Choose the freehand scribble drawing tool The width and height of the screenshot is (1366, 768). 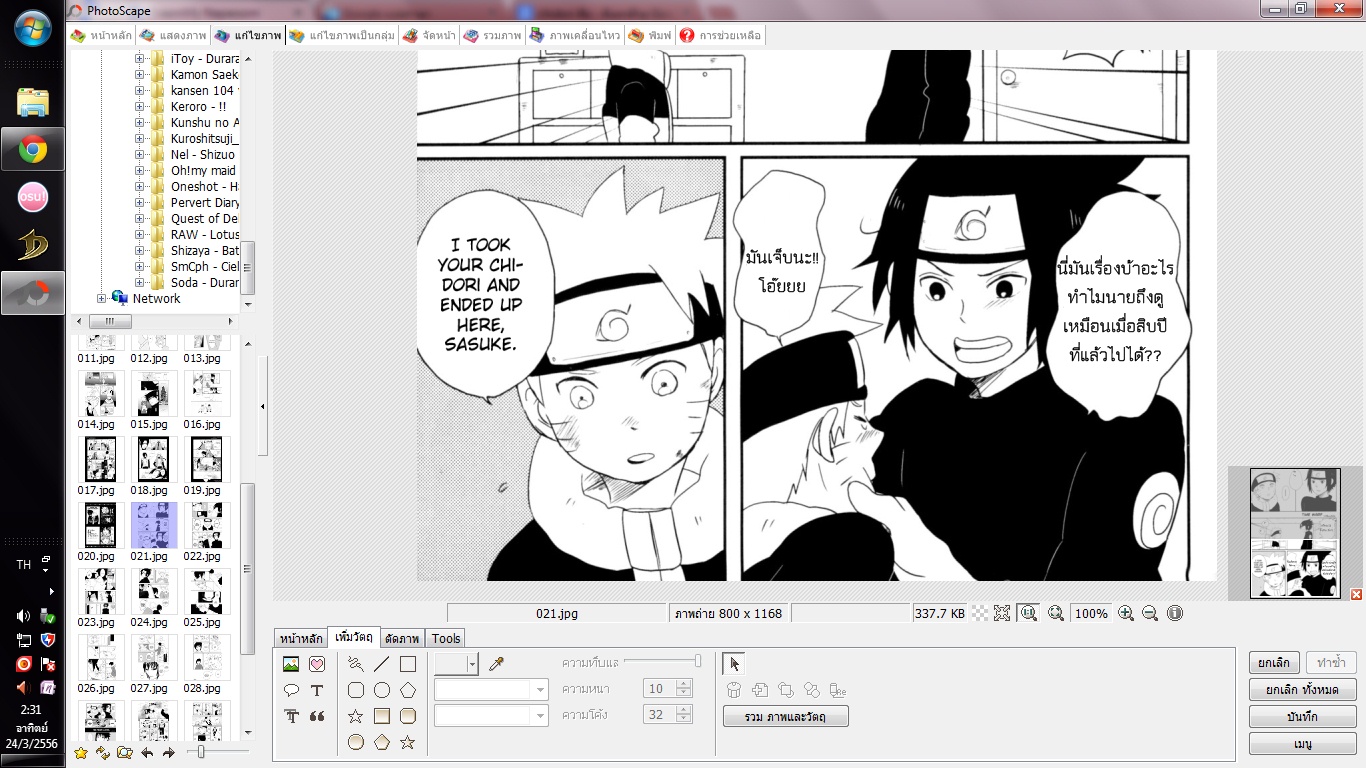(x=355, y=664)
